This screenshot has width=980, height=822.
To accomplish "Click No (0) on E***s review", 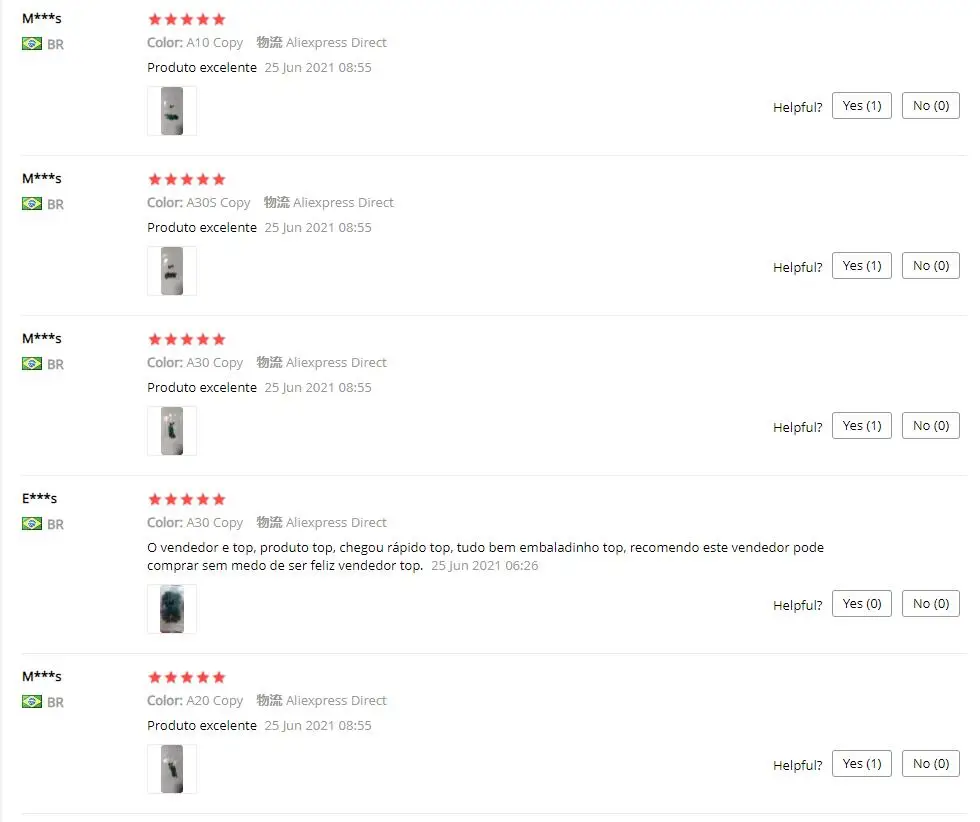I will [931, 604].
